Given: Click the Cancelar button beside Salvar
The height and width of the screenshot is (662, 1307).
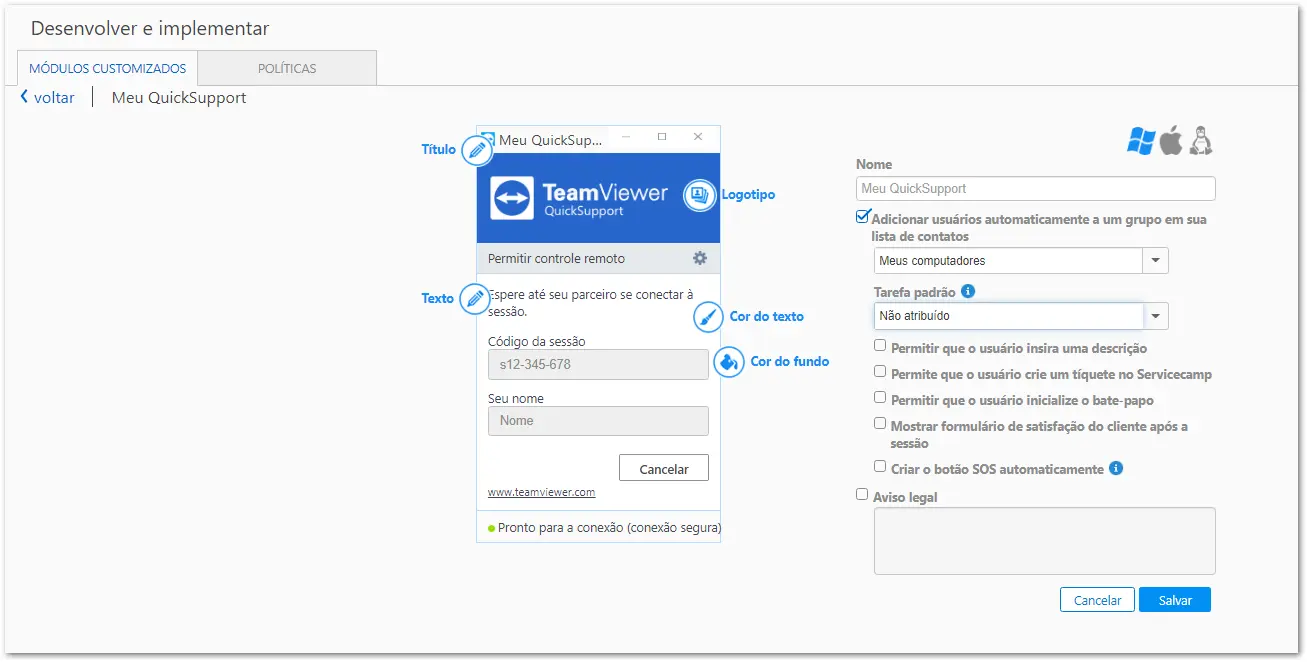Looking at the screenshot, I should pyautogui.click(x=1097, y=600).
